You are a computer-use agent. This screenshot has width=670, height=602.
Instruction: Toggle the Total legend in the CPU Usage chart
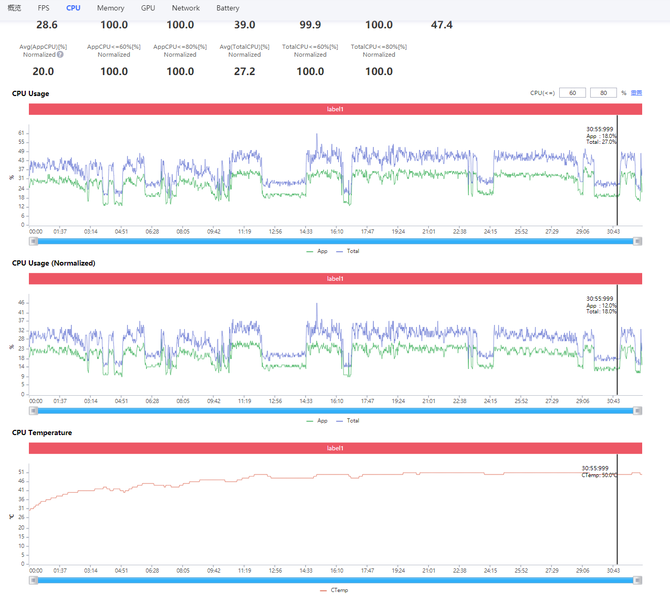point(349,251)
